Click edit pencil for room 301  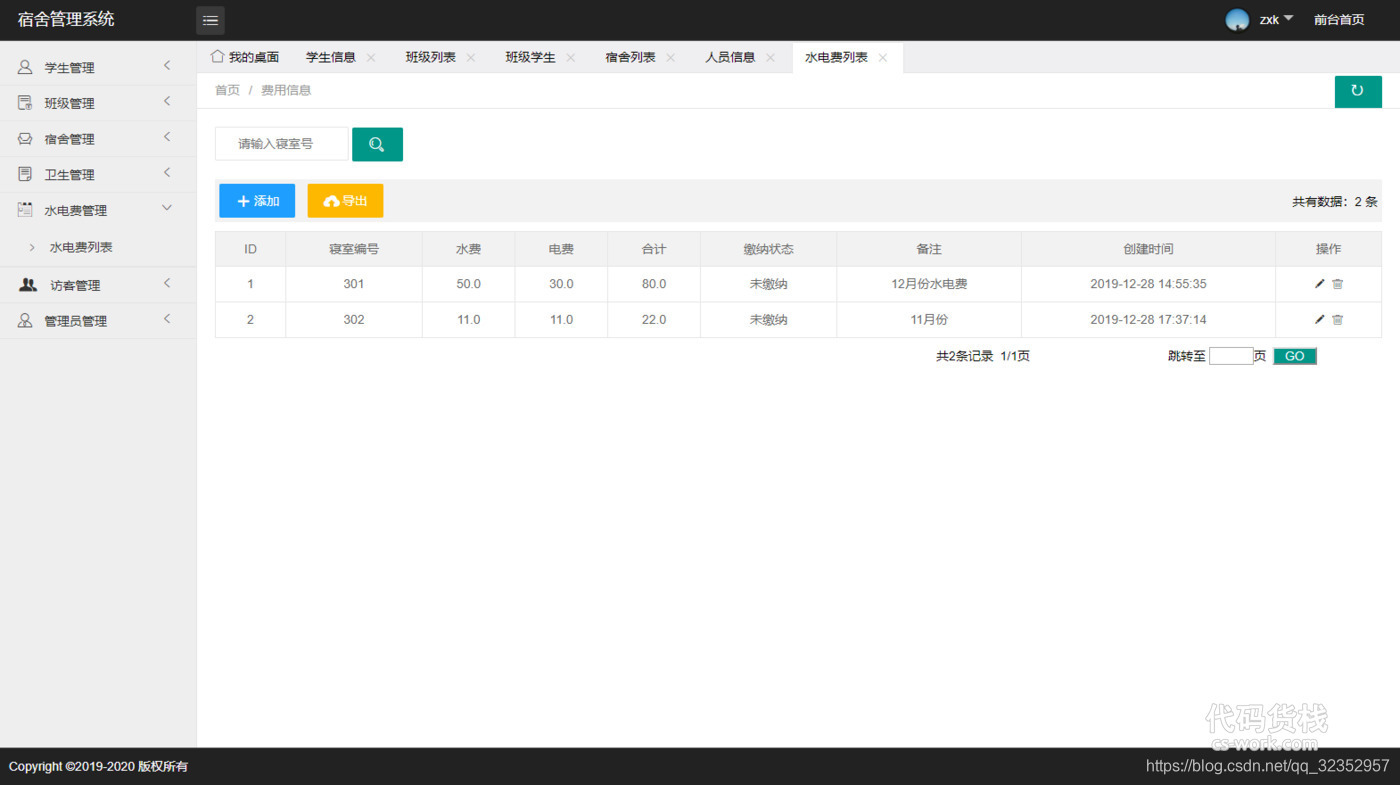[1320, 284]
